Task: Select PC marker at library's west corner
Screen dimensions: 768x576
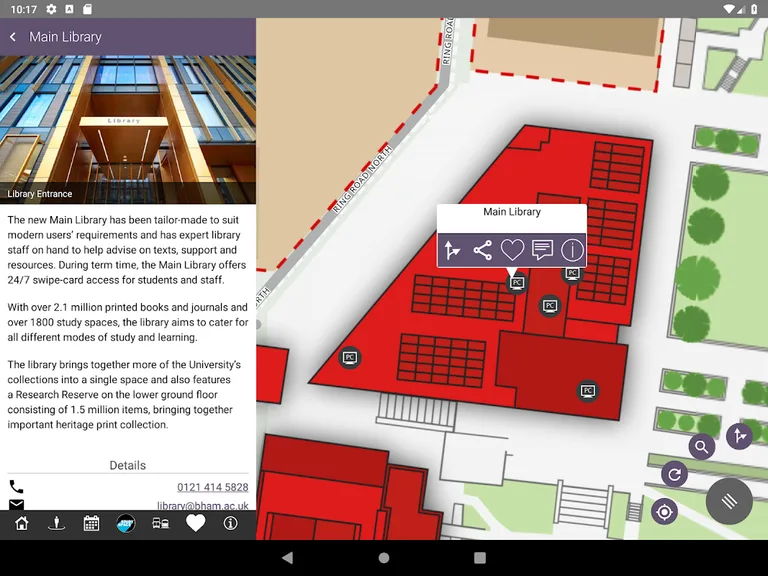Action: point(349,358)
